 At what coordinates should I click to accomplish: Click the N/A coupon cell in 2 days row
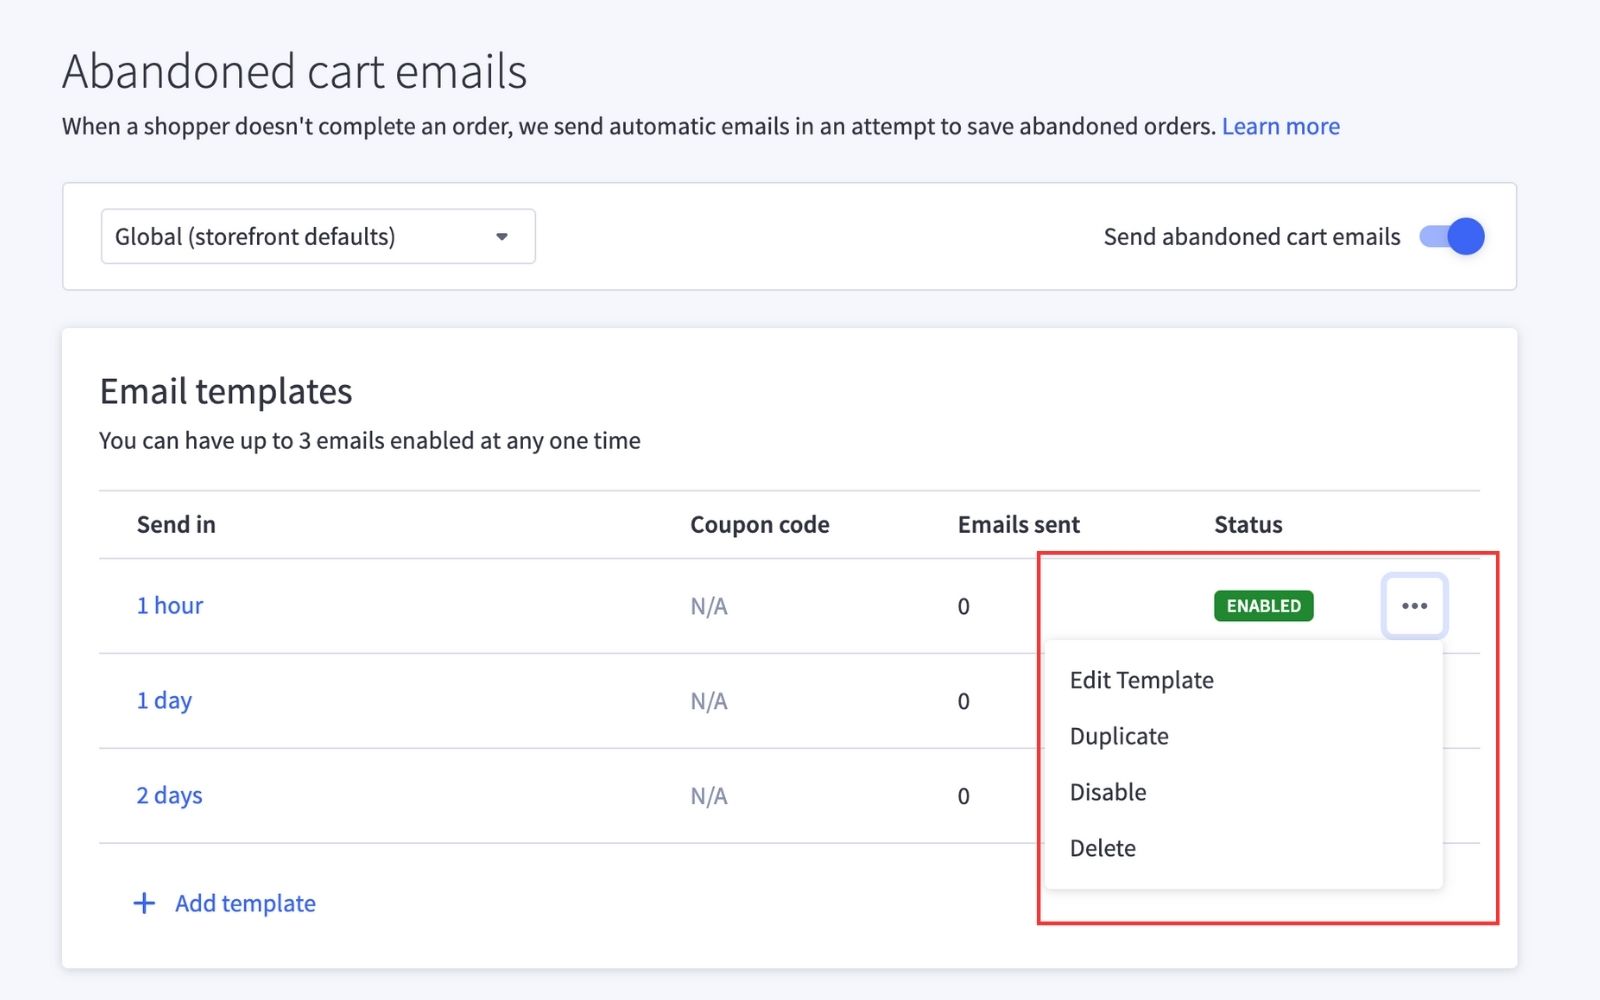pos(709,796)
